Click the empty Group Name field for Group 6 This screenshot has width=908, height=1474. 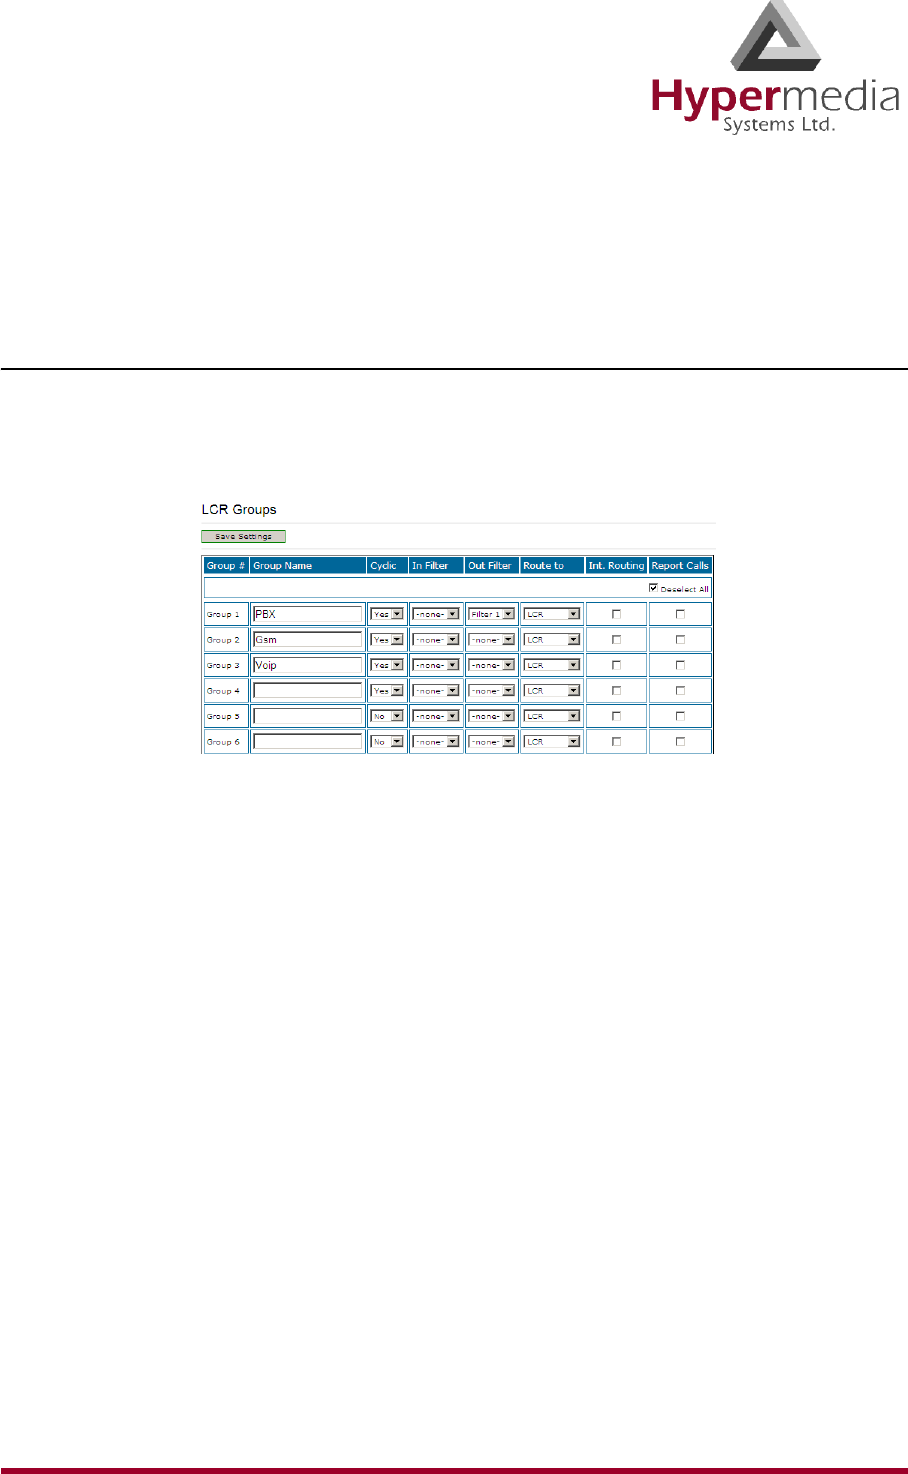click(307, 742)
